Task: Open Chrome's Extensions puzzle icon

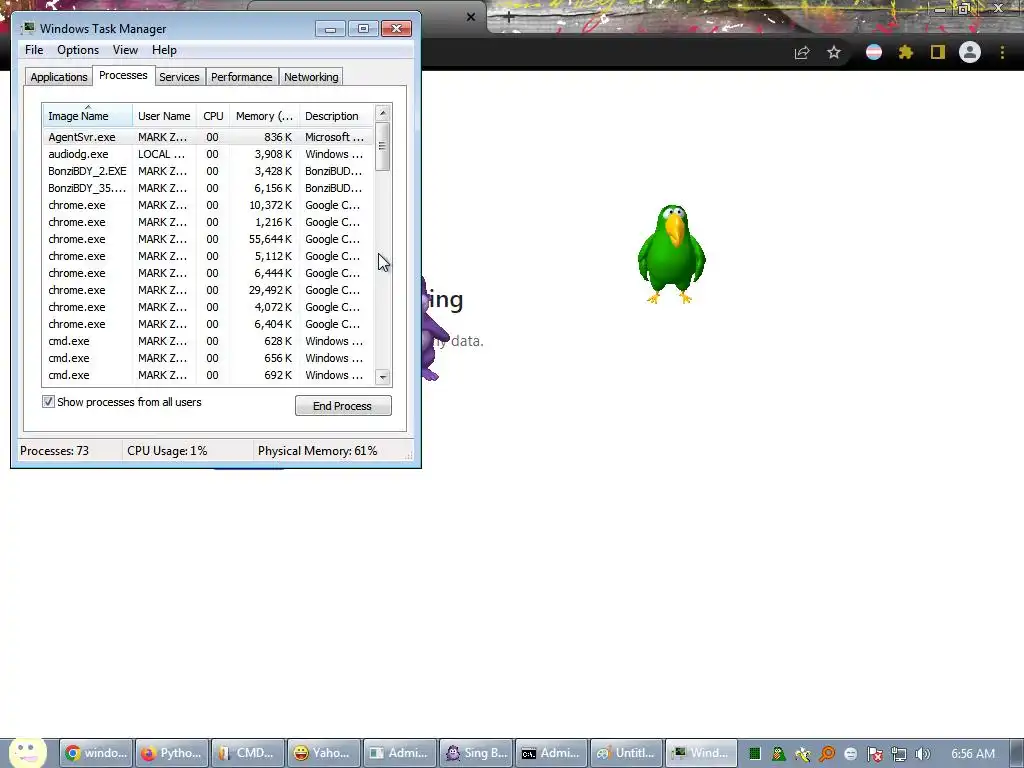Action: tap(906, 52)
